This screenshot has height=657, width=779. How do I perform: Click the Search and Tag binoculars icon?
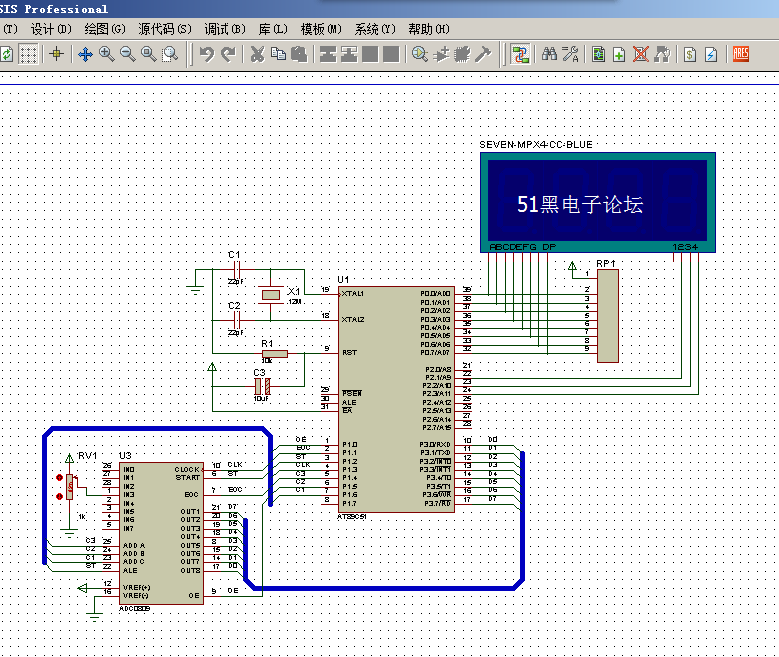click(549, 54)
